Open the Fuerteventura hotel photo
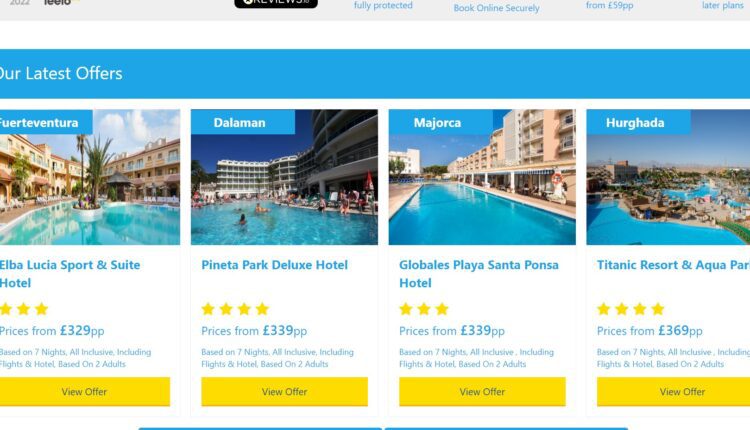Screen dimensions: 750x430 pos(90,177)
